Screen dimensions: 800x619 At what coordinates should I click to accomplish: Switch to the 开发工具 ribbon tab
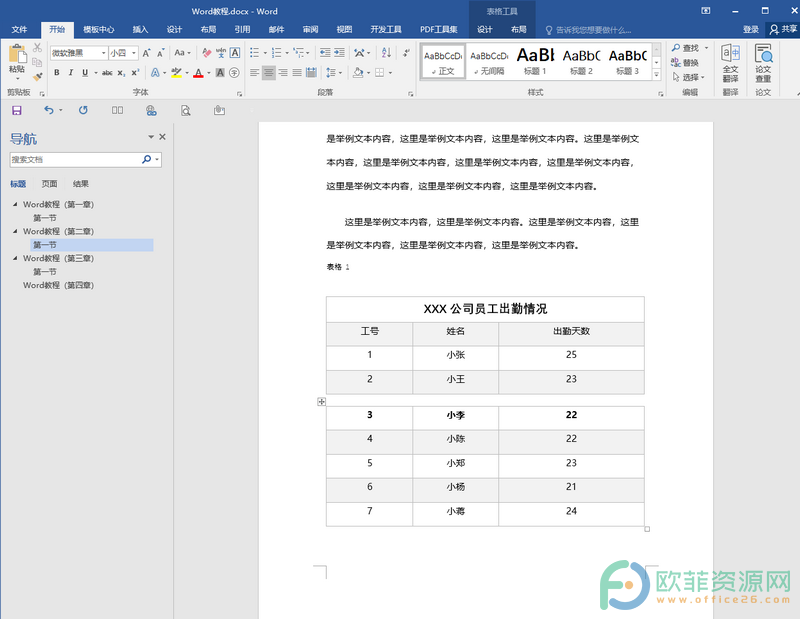(x=386, y=30)
